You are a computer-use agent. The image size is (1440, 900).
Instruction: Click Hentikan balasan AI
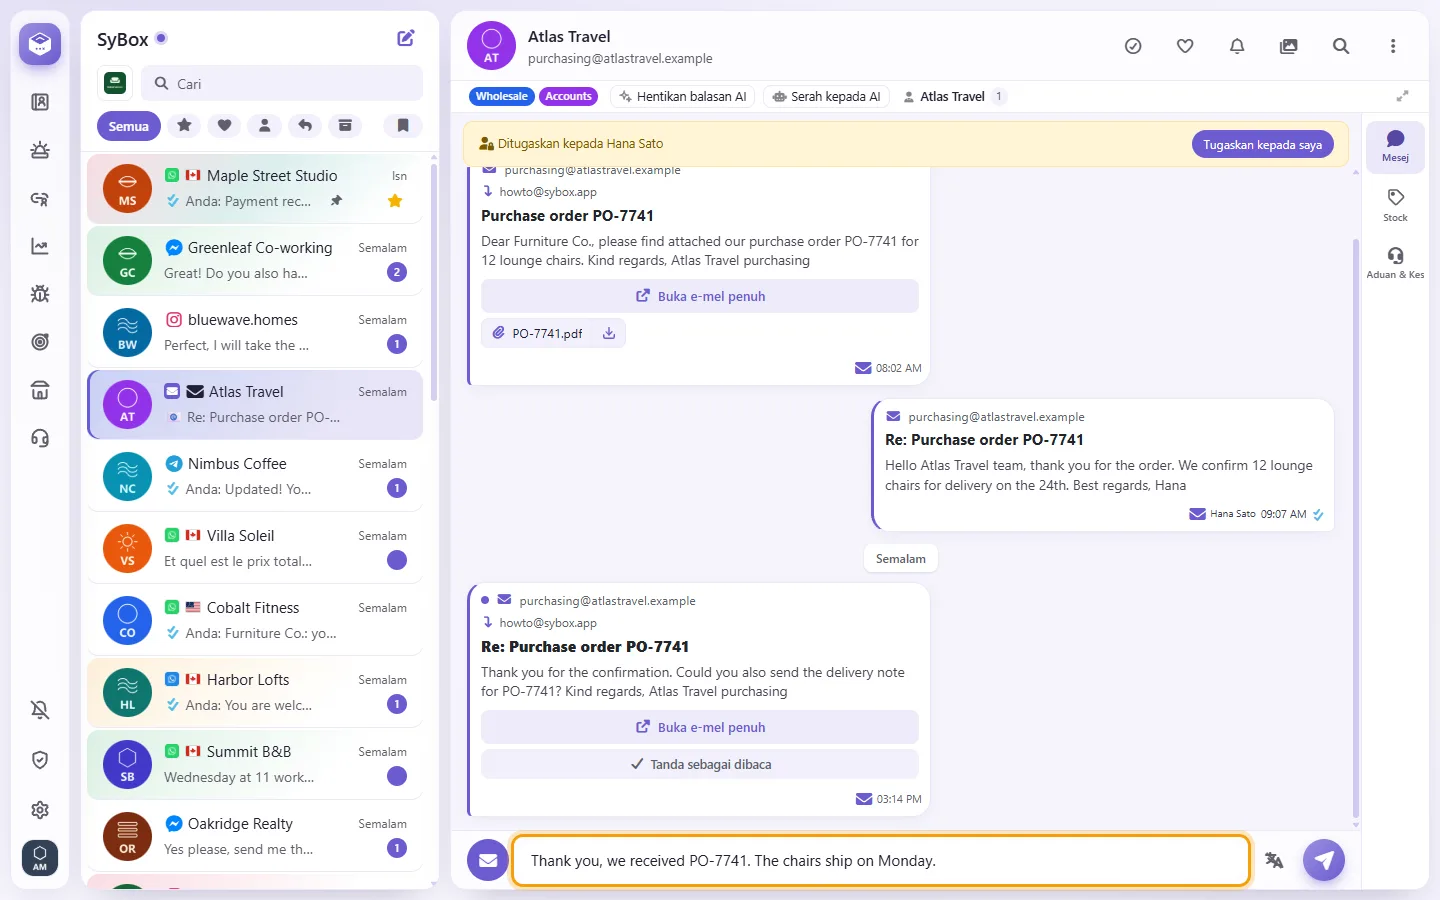(x=683, y=96)
